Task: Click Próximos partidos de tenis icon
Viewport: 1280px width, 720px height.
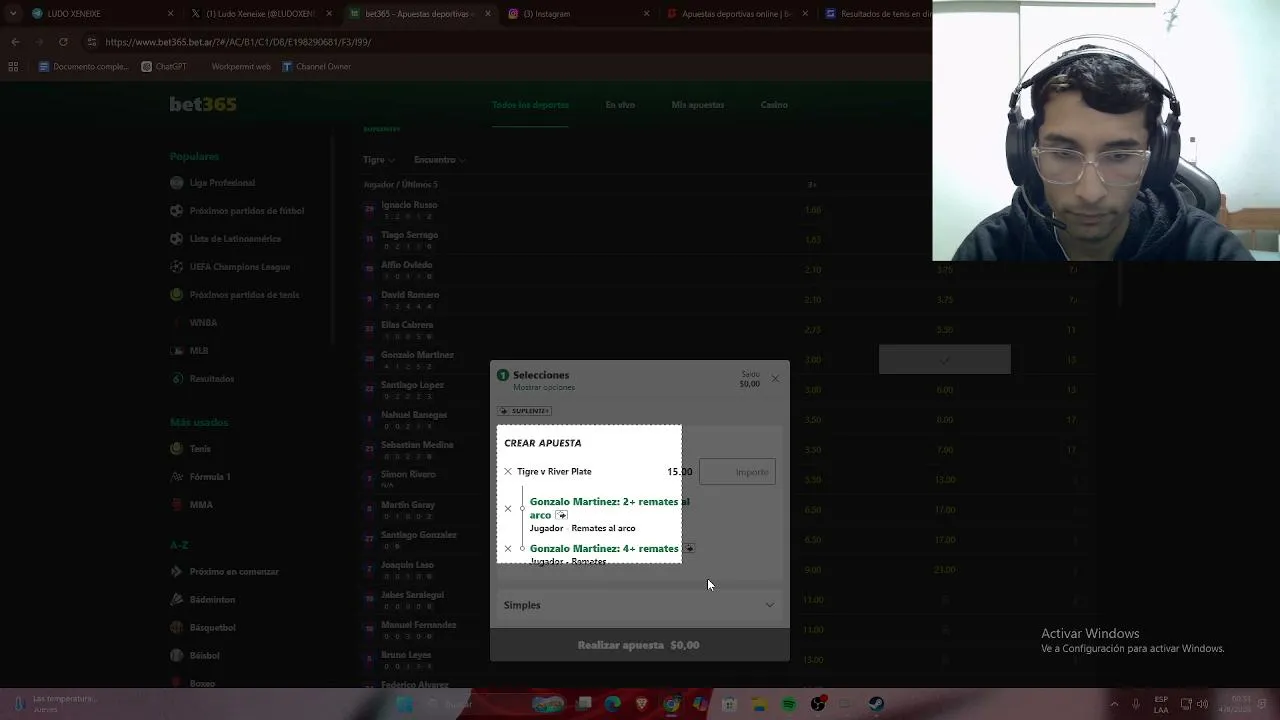Action: coord(177,295)
